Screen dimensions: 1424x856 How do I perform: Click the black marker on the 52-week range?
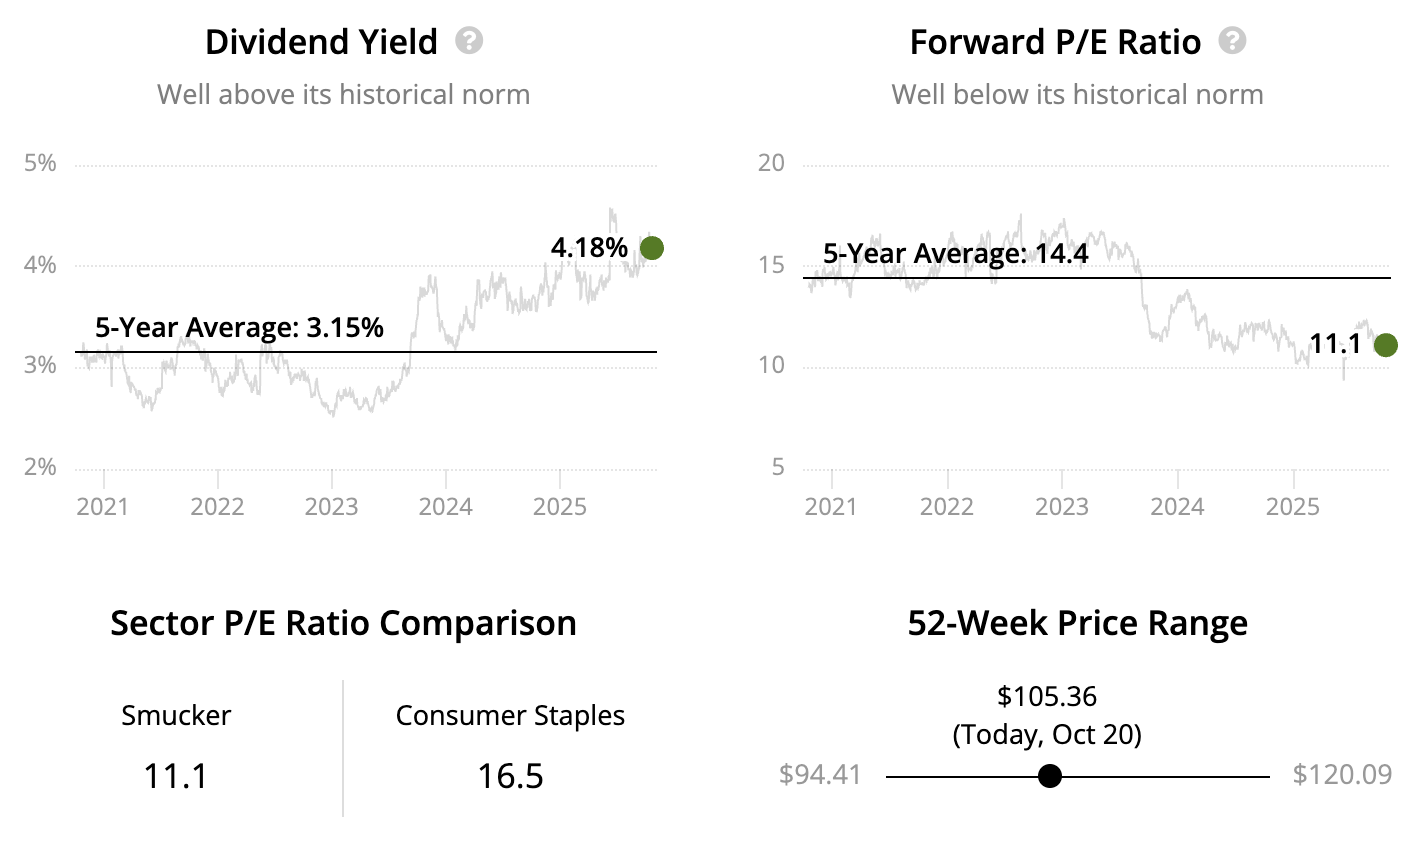pos(1049,776)
